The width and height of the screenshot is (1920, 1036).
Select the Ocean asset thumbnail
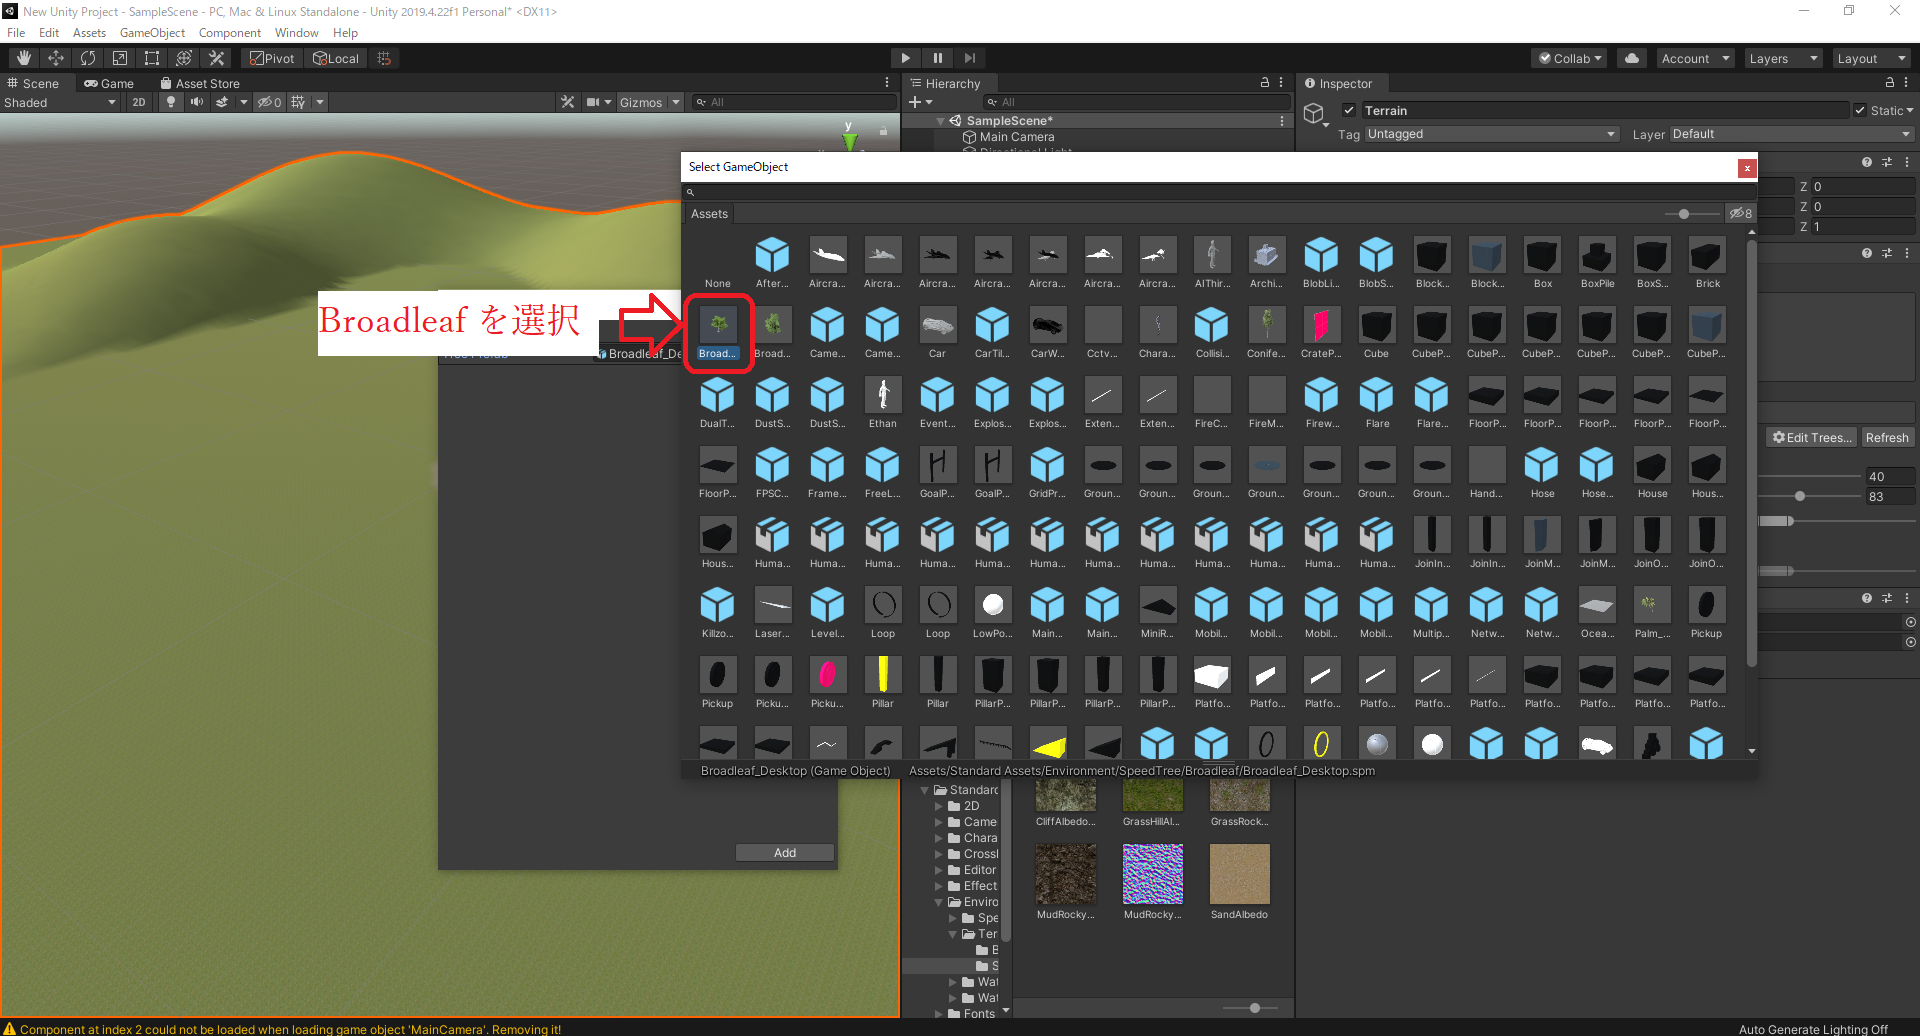click(1597, 613)
